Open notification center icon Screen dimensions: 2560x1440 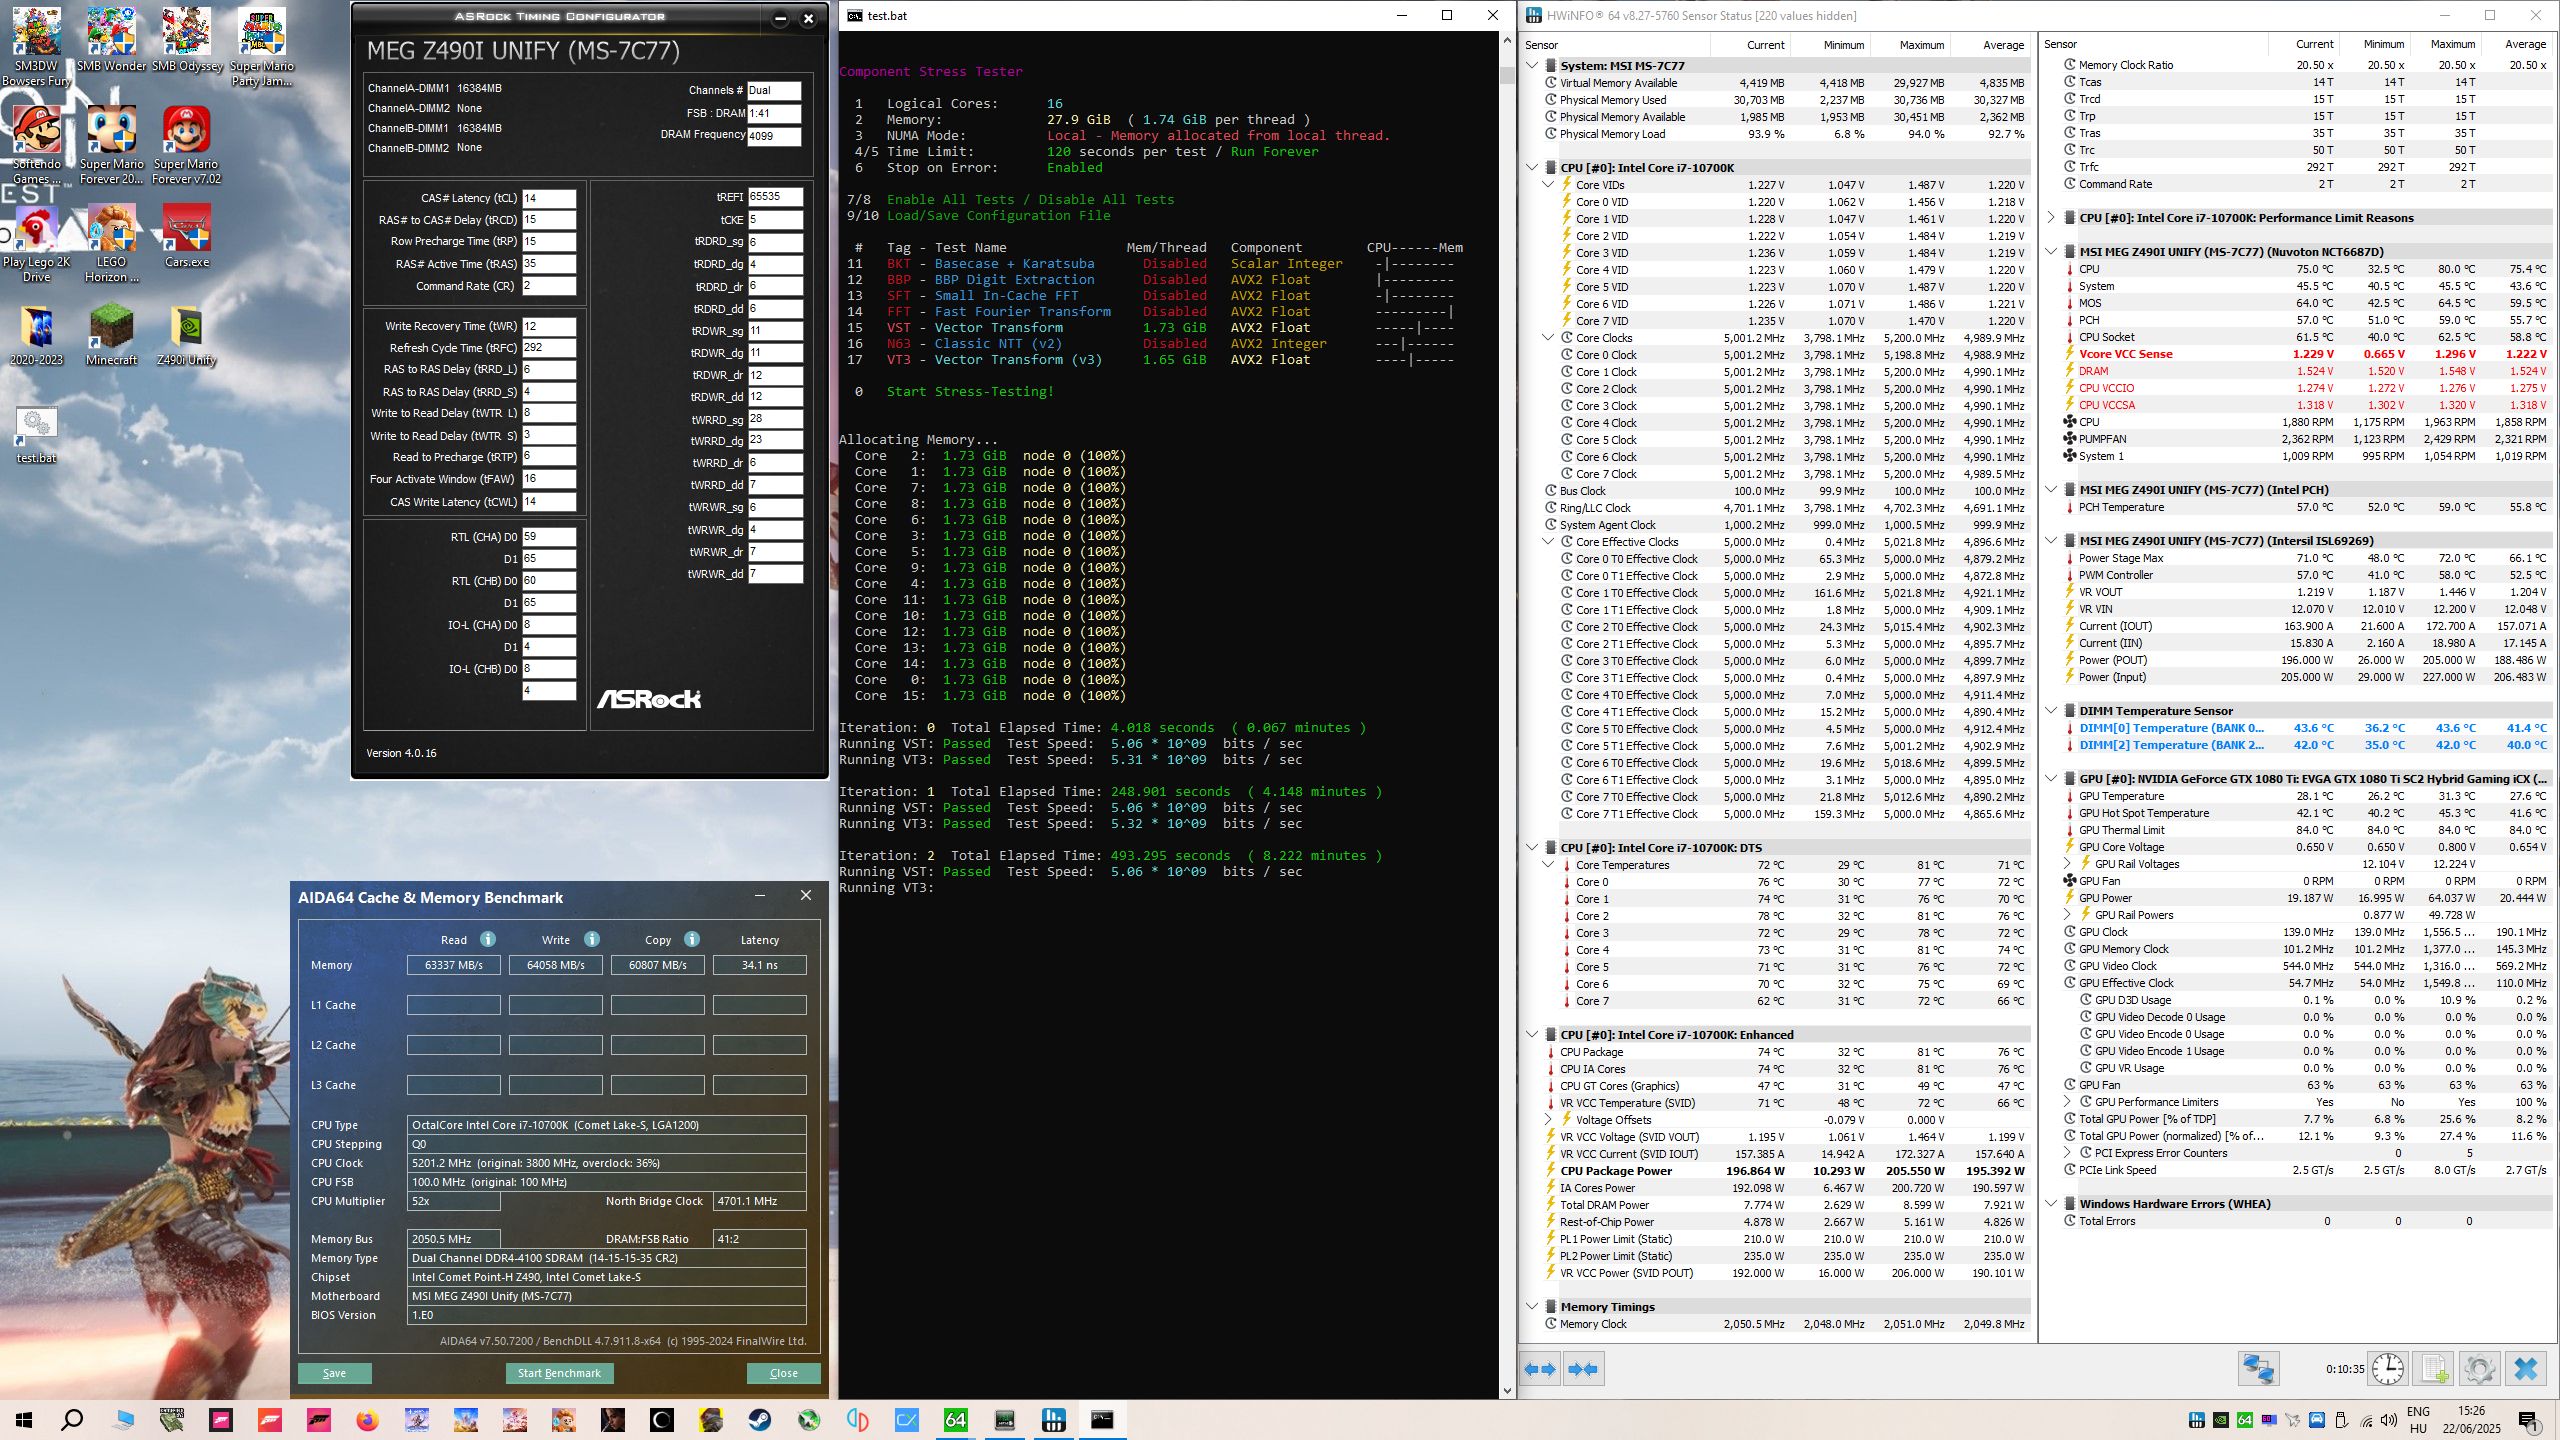pos(2529,1420)
